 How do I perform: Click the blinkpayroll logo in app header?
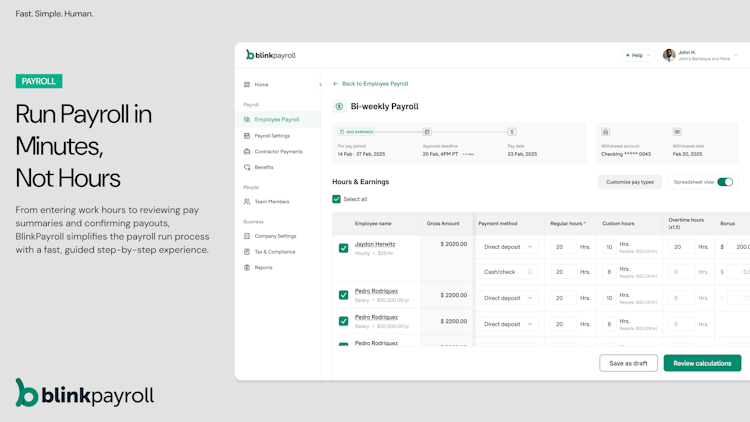click(271, 55)
